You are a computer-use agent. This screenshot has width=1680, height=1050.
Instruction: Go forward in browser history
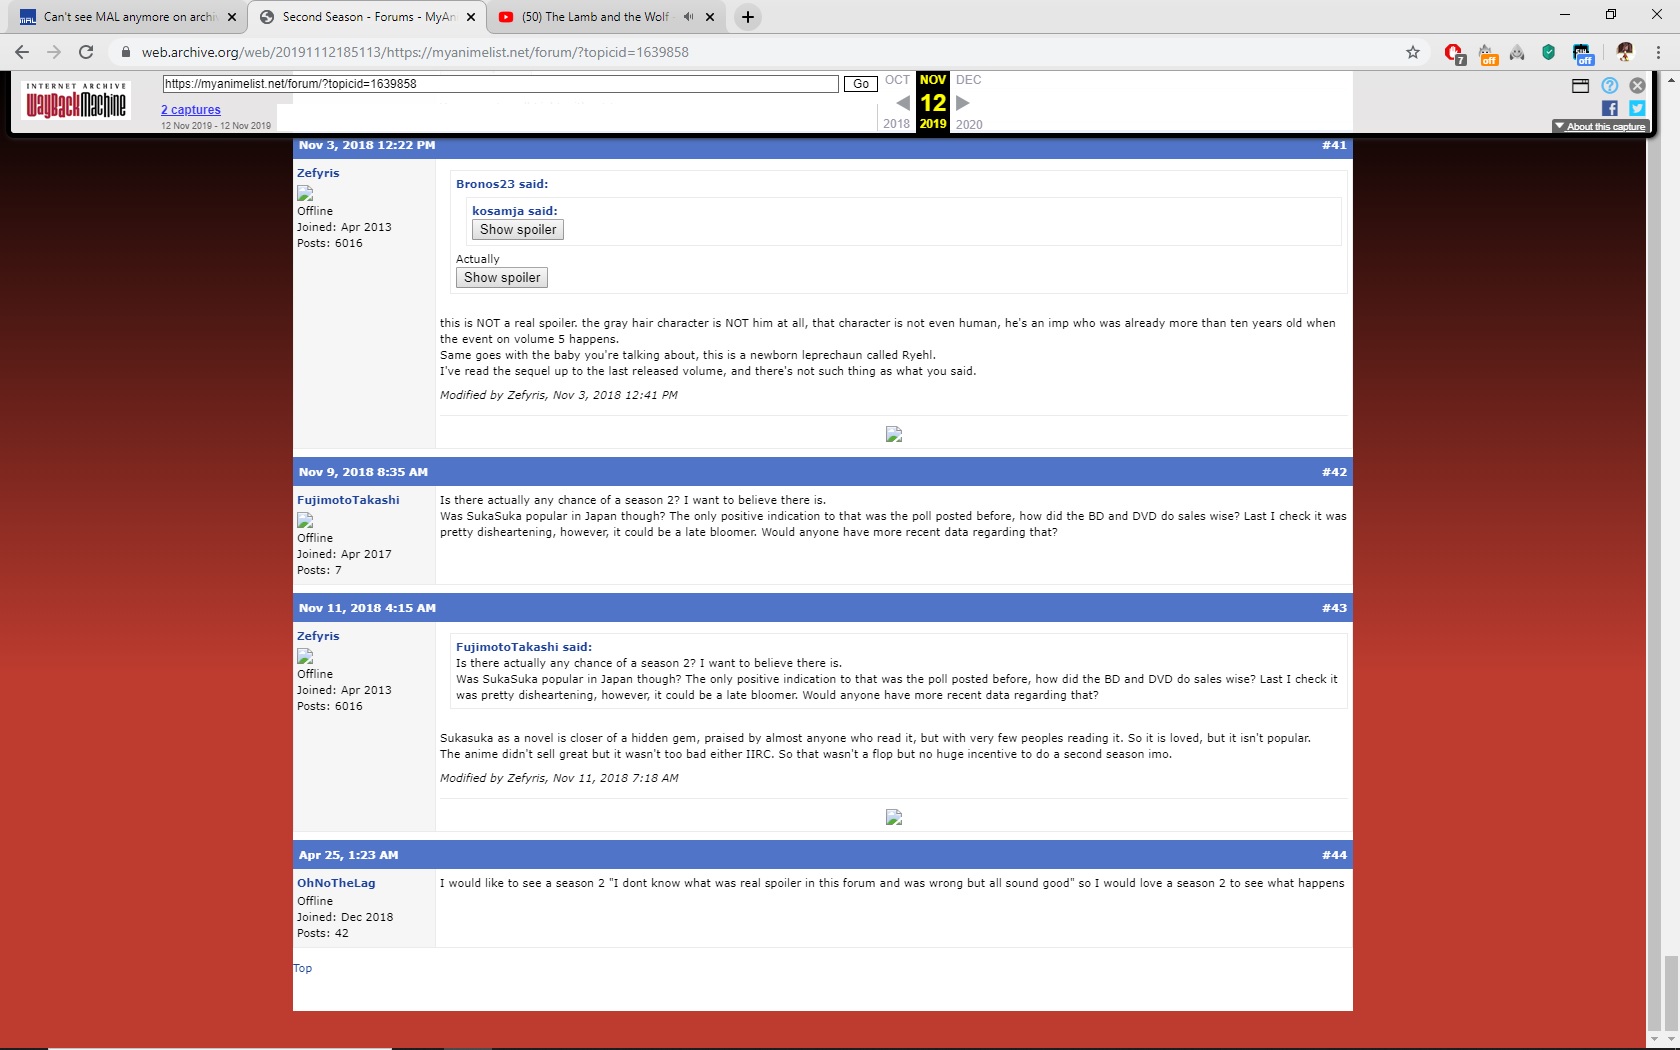[x=54, y=52]
